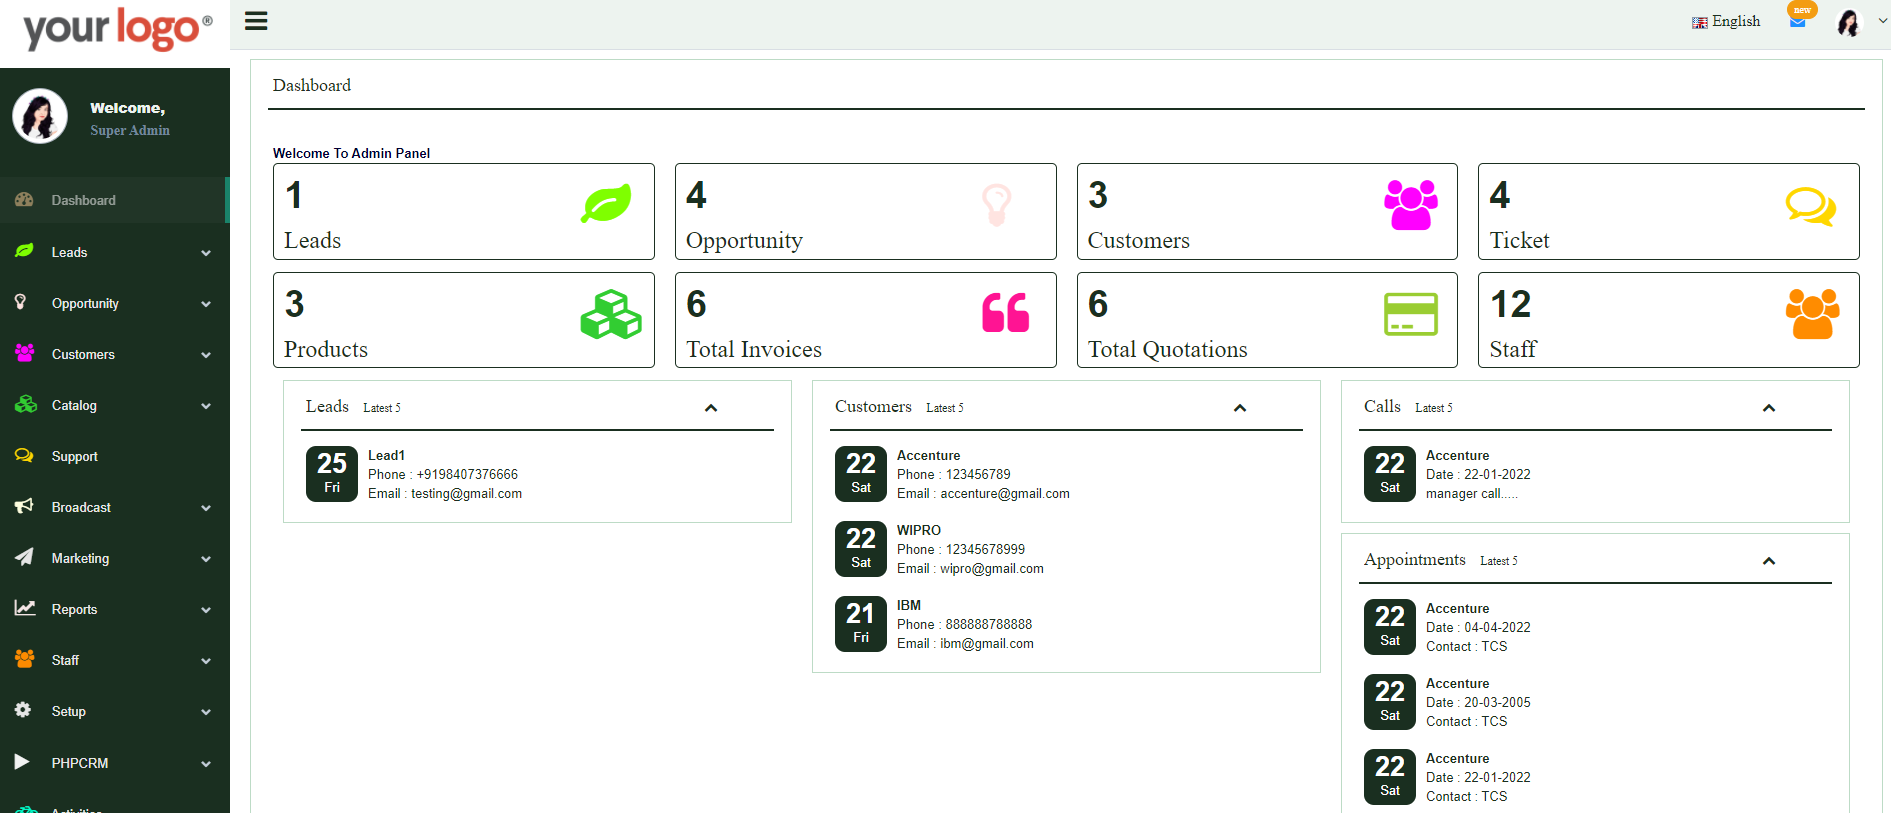
Task: Open Reports in the sidebar menu
Action: coord(115,609)
